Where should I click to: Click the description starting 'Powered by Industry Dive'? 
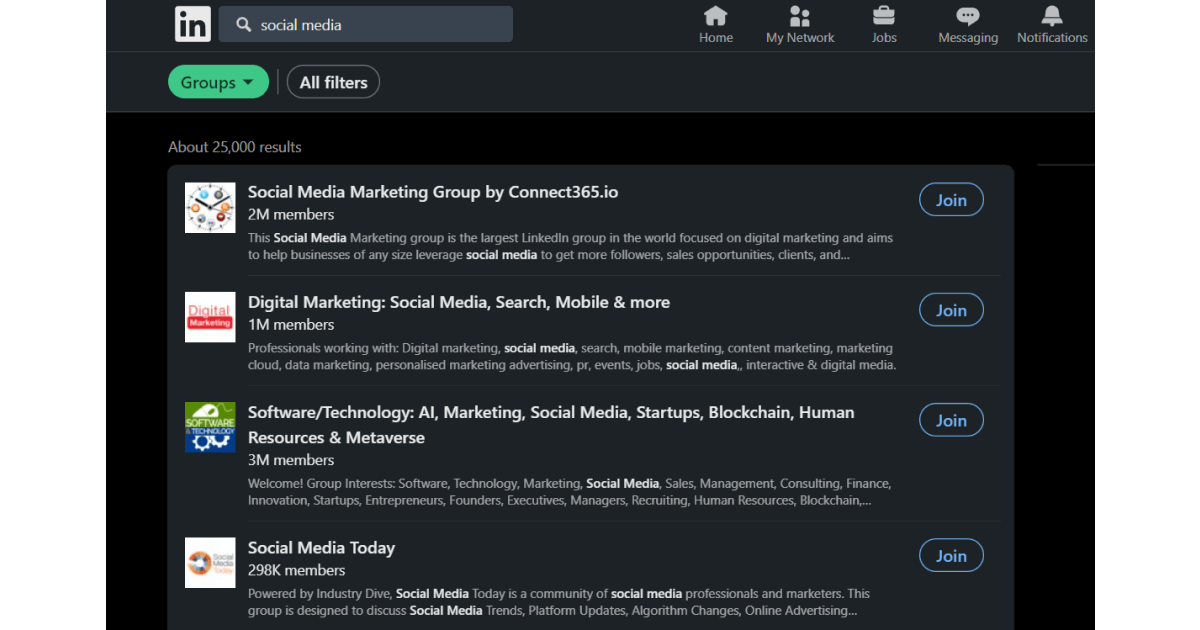point(559,601)
